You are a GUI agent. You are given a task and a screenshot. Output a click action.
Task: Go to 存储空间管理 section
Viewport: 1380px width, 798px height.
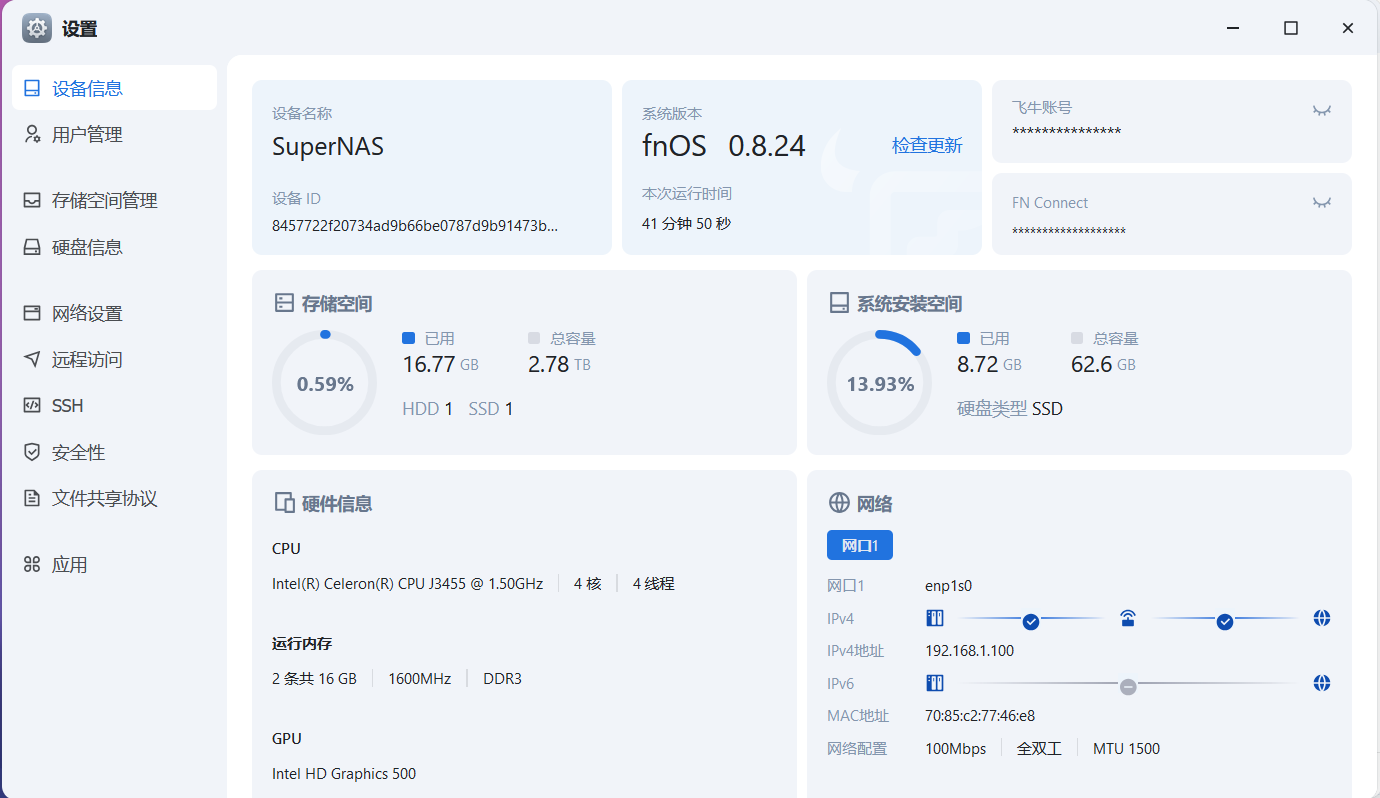coord(114,200)
